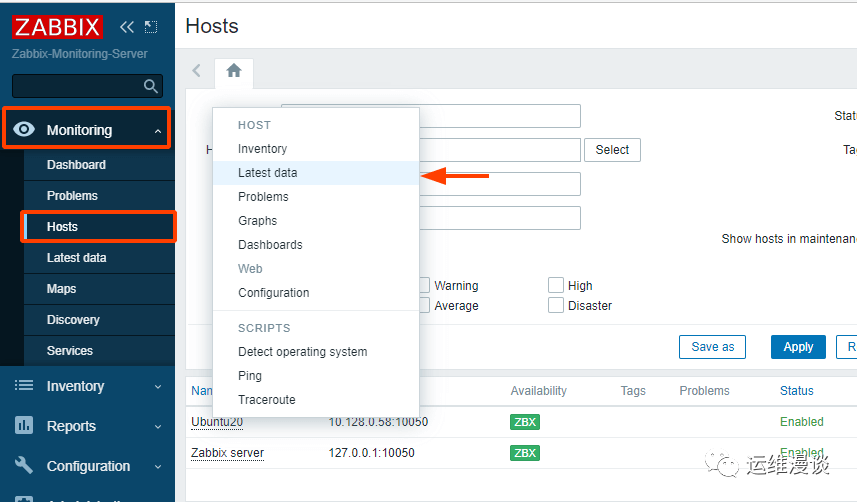Click the Configuration wrench icon
The image size is (857, 502).
pos(24,465)
